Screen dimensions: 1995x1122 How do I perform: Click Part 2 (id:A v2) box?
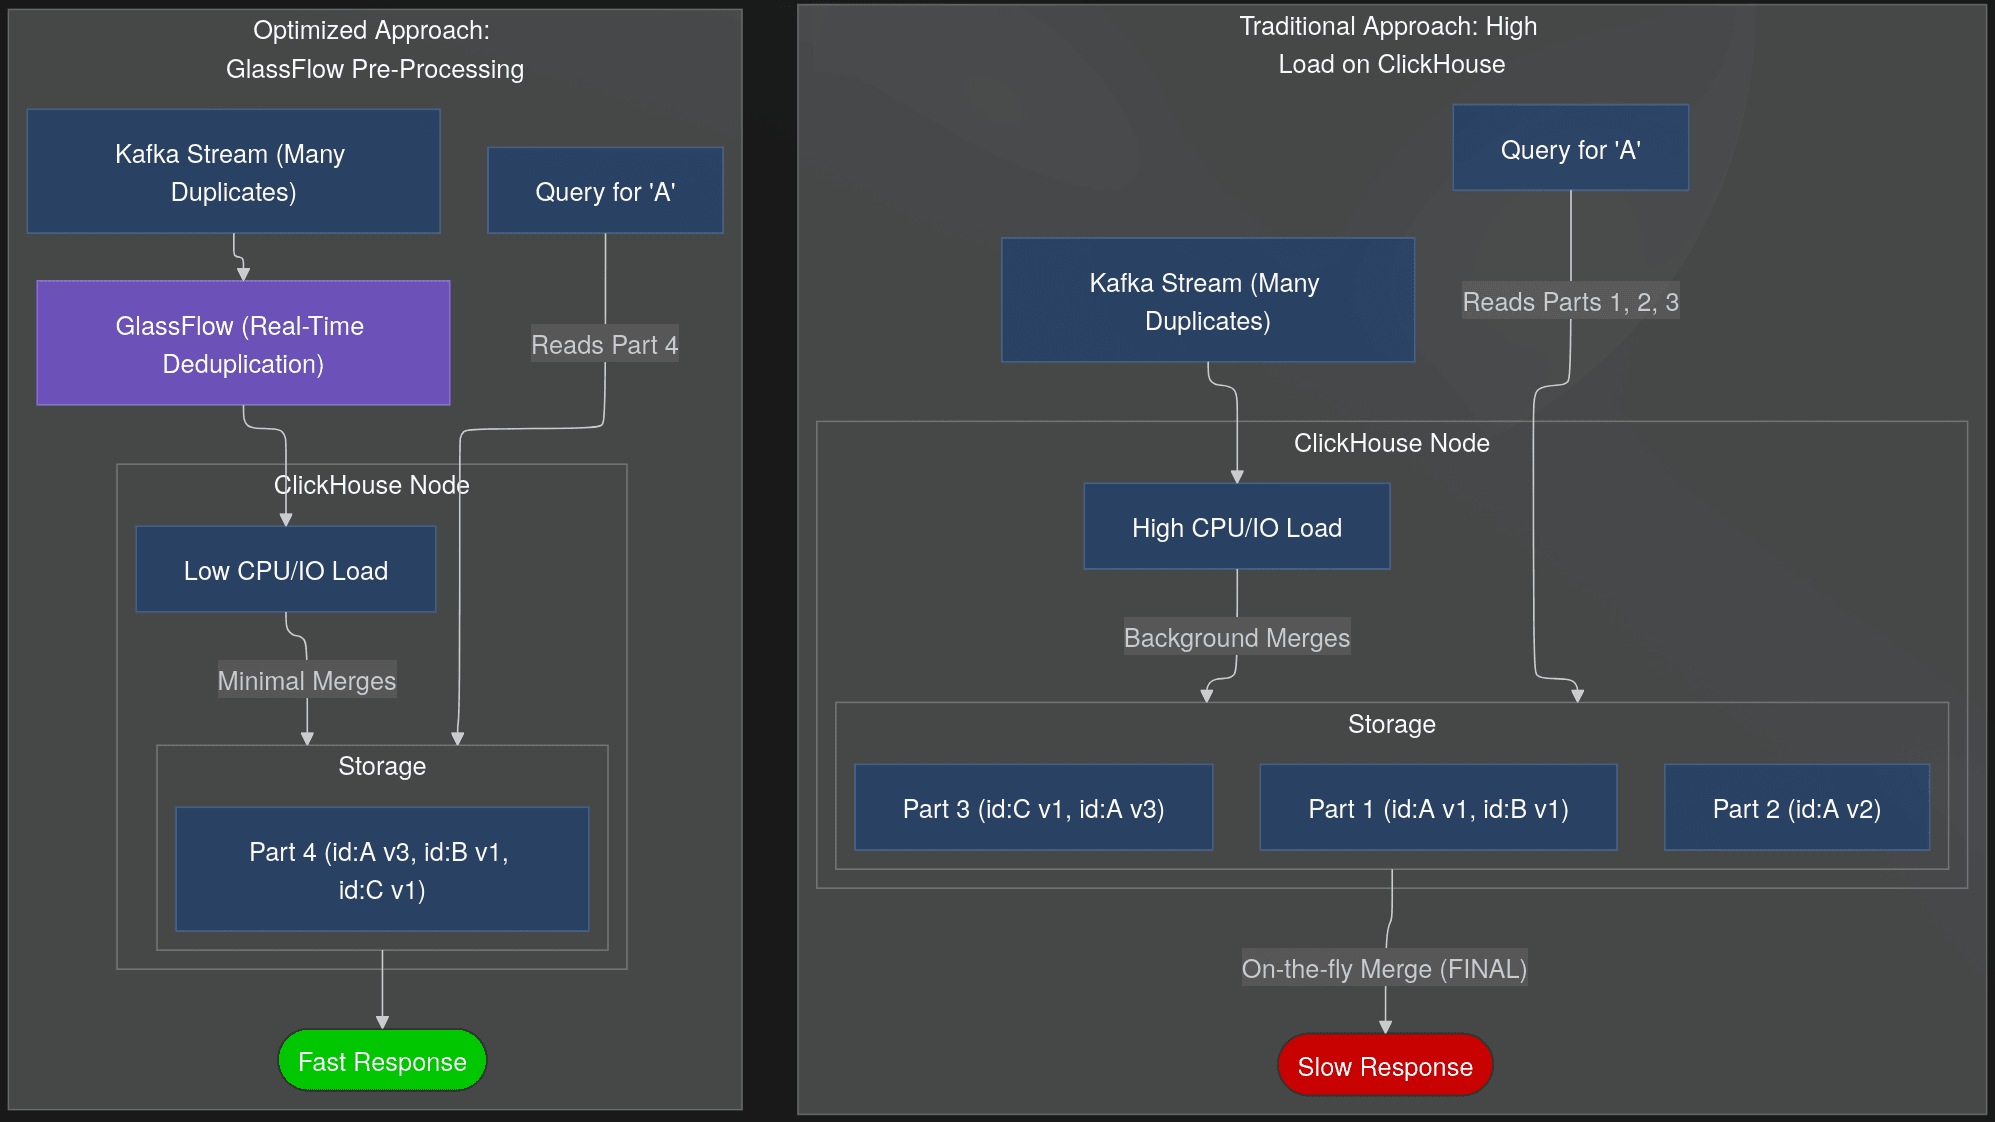point(1796,808)
